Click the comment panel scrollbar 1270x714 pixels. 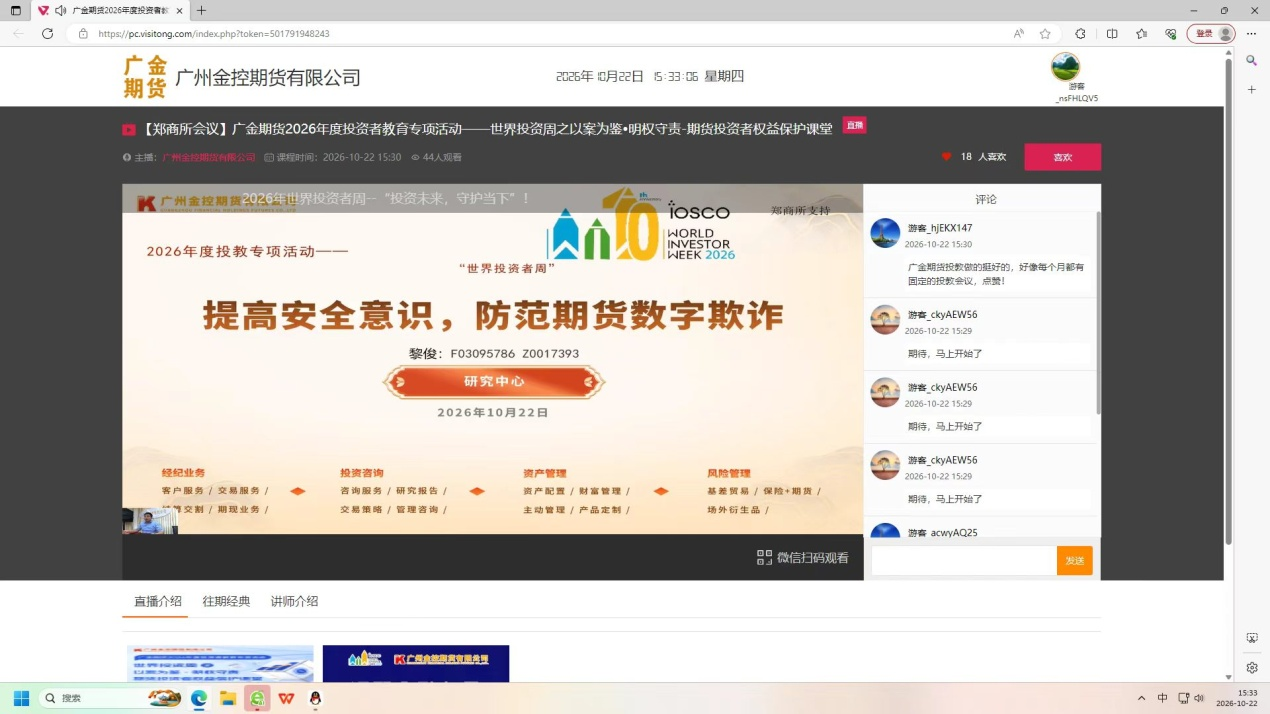[1099, 312]
